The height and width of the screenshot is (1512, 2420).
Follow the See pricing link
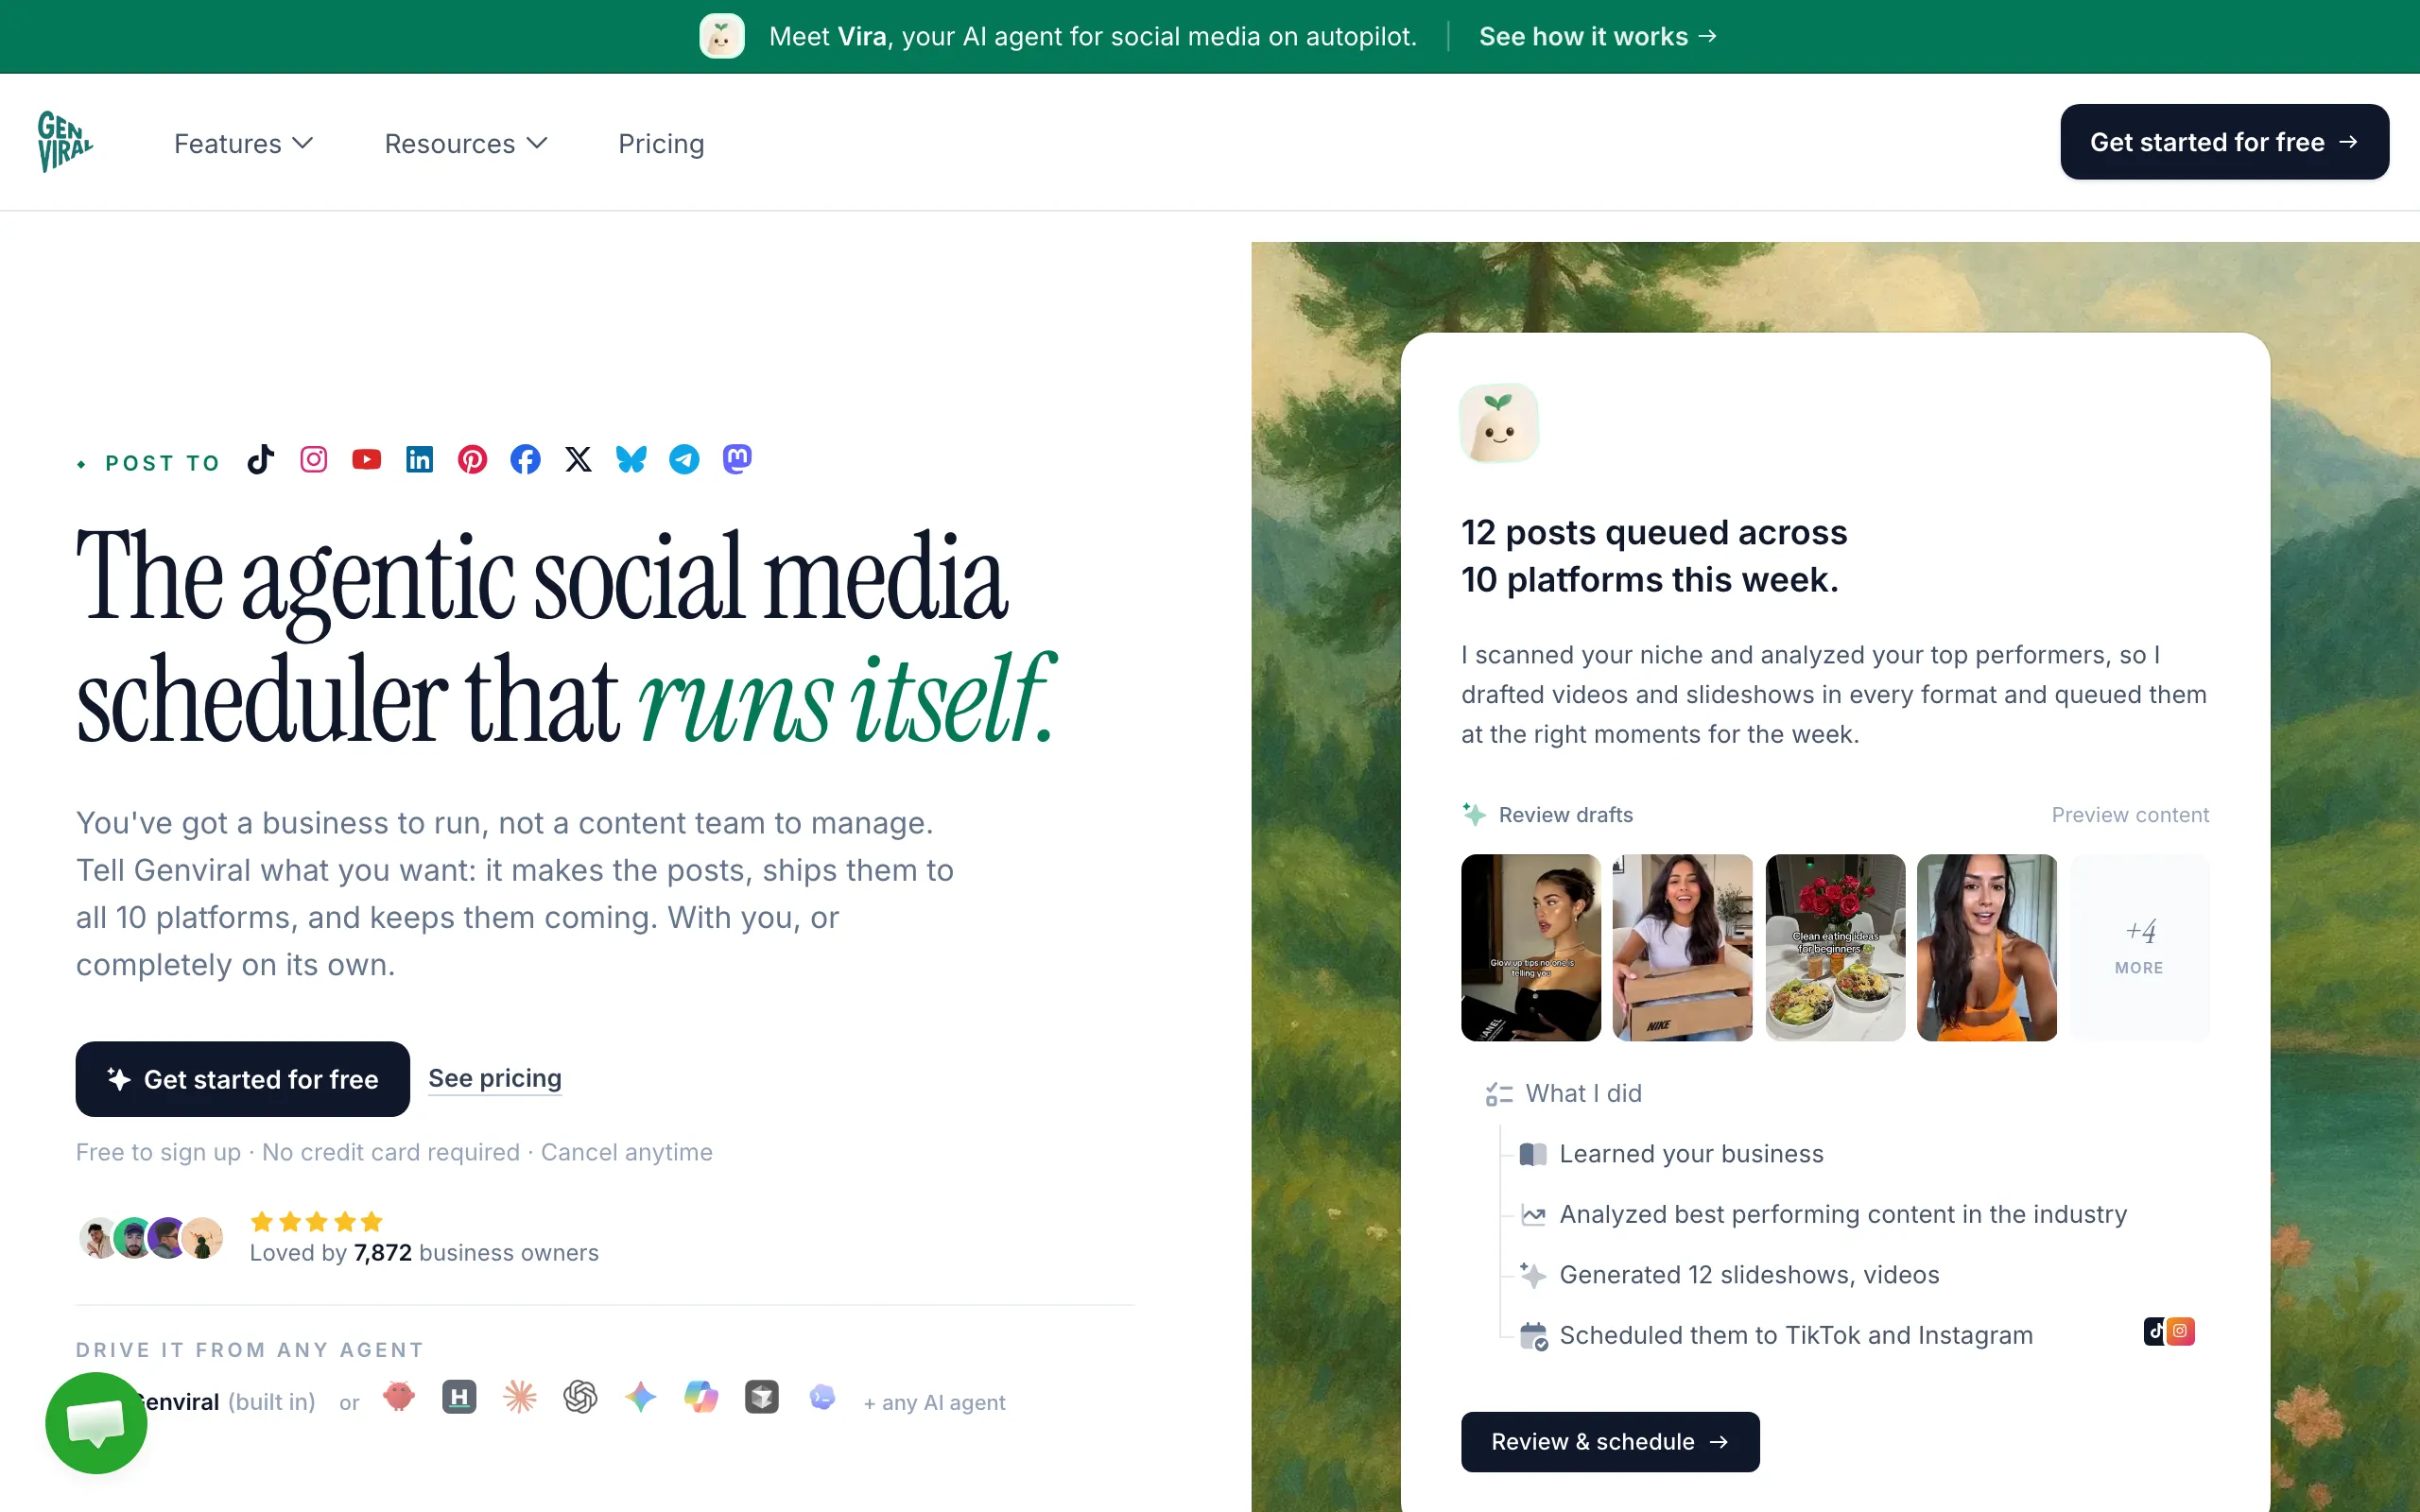click(495, 1078)
